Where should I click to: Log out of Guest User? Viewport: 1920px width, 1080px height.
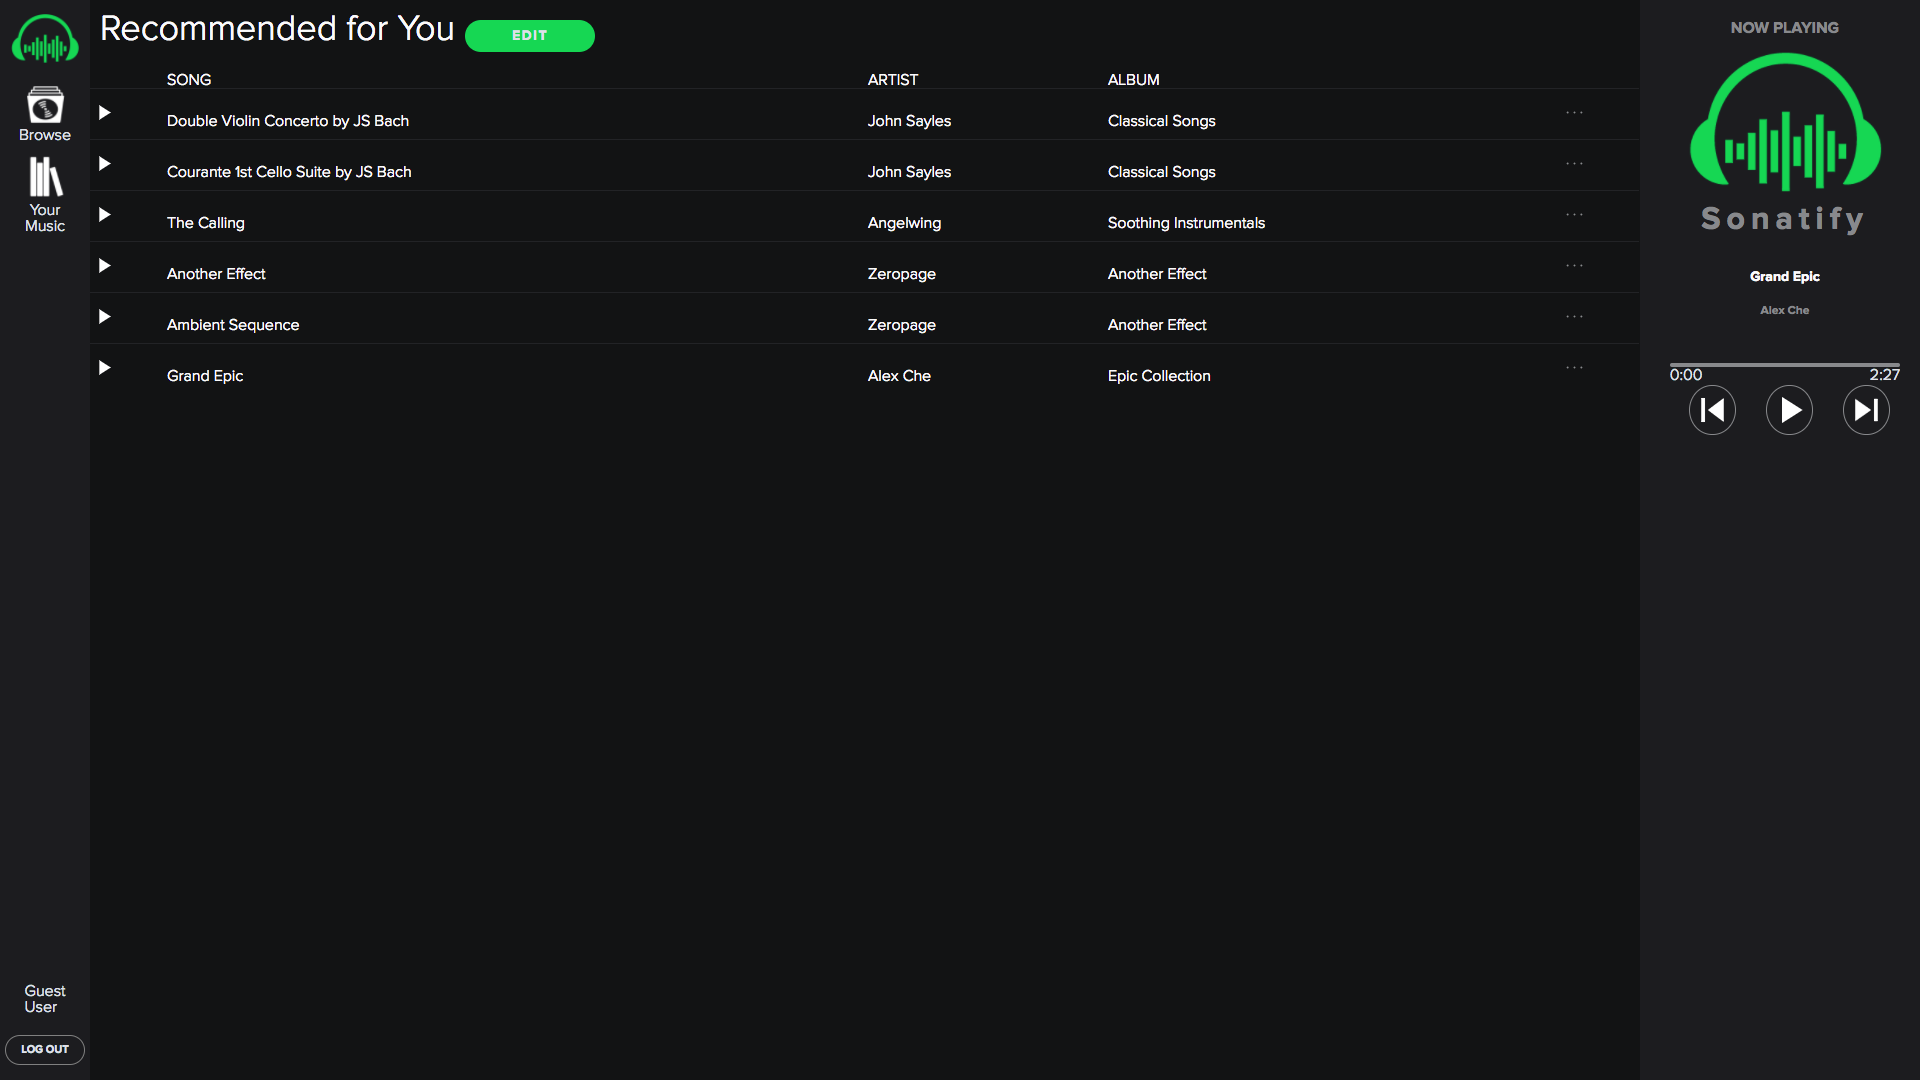click(x=45, y=1049)
